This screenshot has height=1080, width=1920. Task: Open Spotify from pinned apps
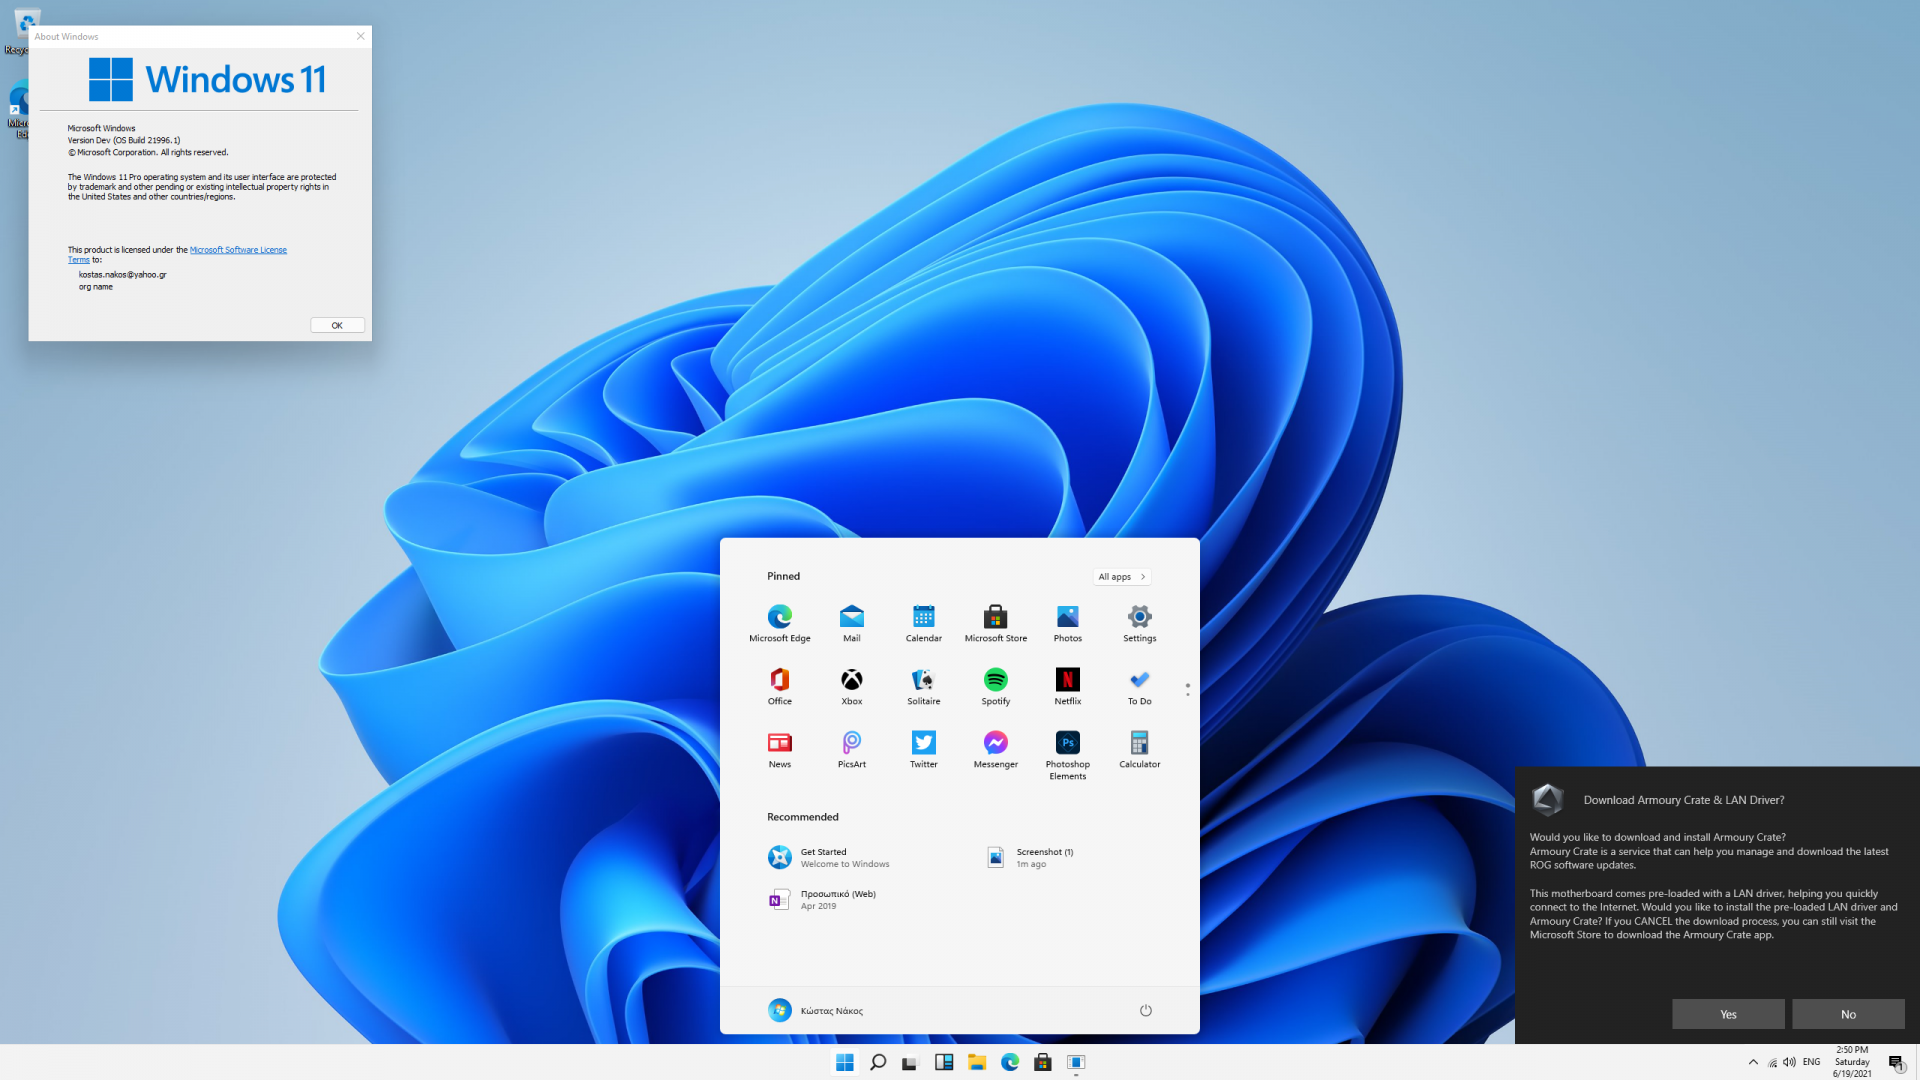[996, 686]
